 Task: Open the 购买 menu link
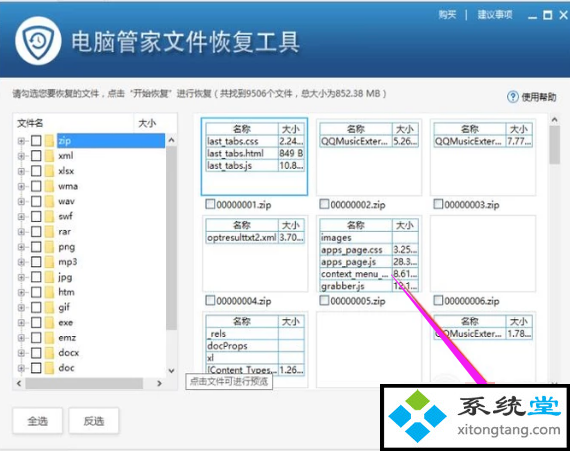(447, 15)
